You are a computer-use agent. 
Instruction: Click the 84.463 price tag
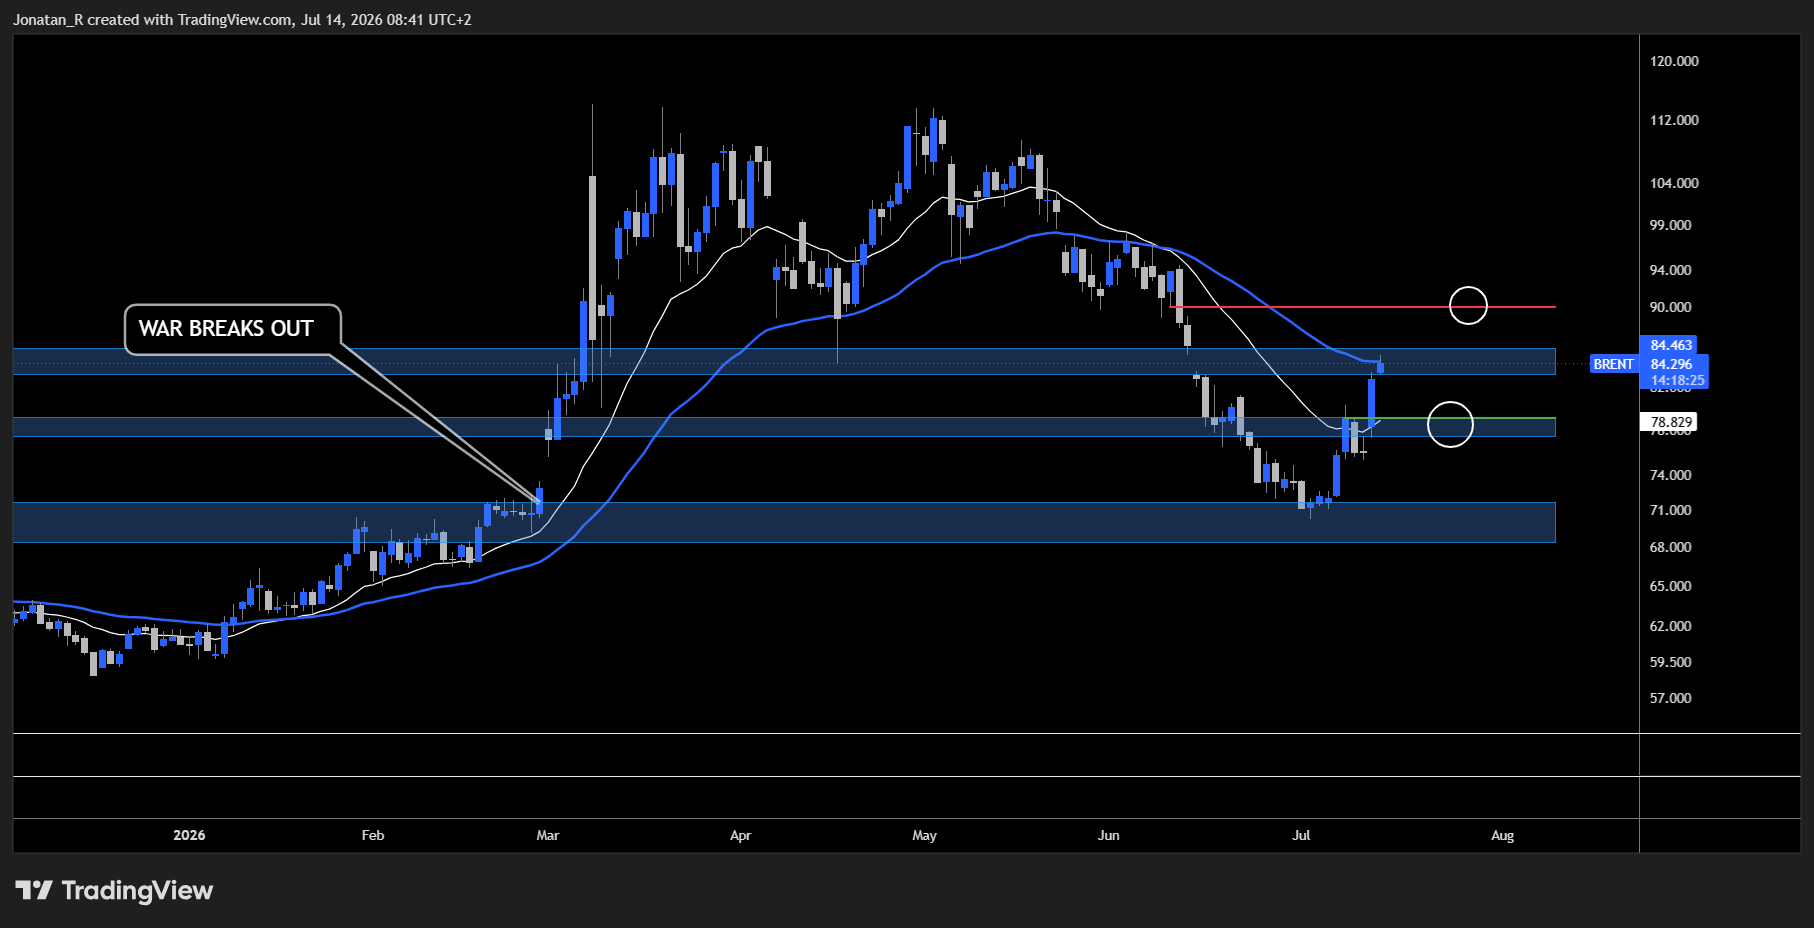click(x=1671, y=345)
